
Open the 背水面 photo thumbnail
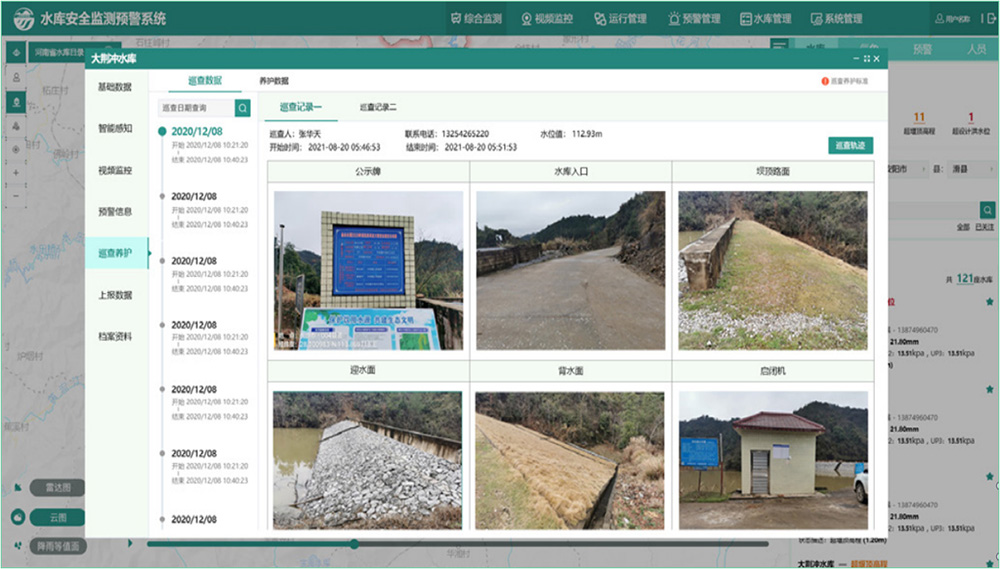point(570,460)
